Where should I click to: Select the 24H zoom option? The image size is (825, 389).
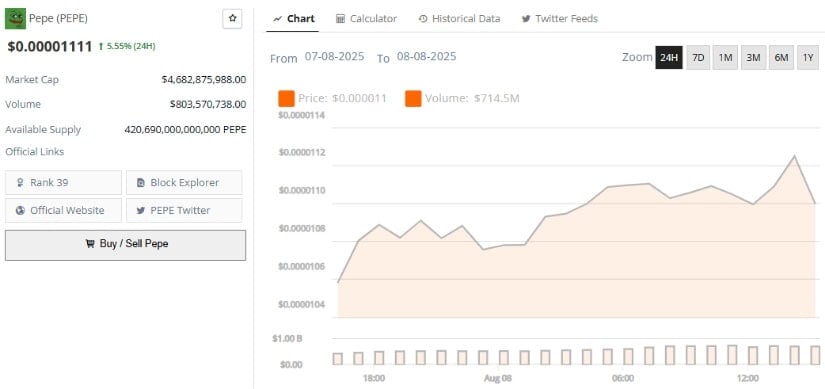point(669,57)
